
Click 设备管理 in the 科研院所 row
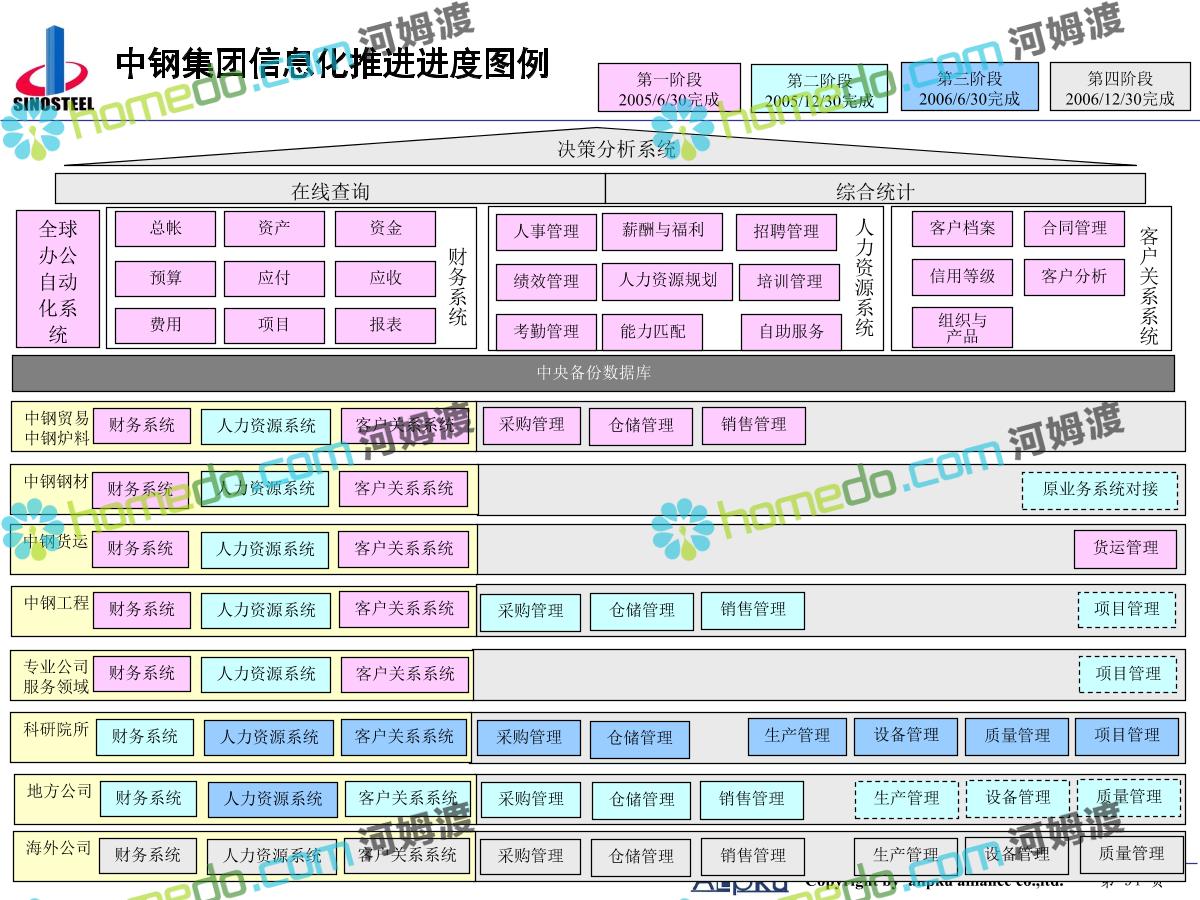[906, 737]
